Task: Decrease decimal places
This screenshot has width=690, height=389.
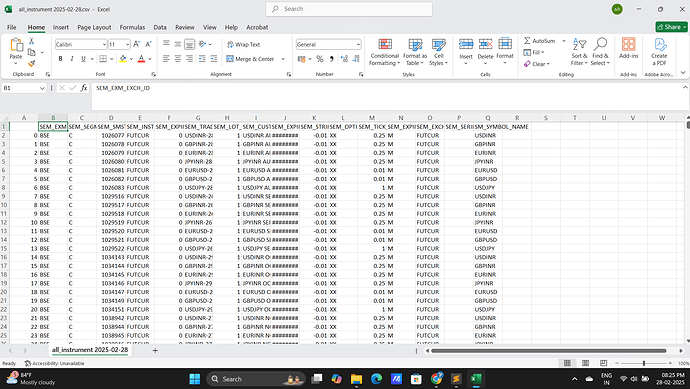Action: coord(356,59)
